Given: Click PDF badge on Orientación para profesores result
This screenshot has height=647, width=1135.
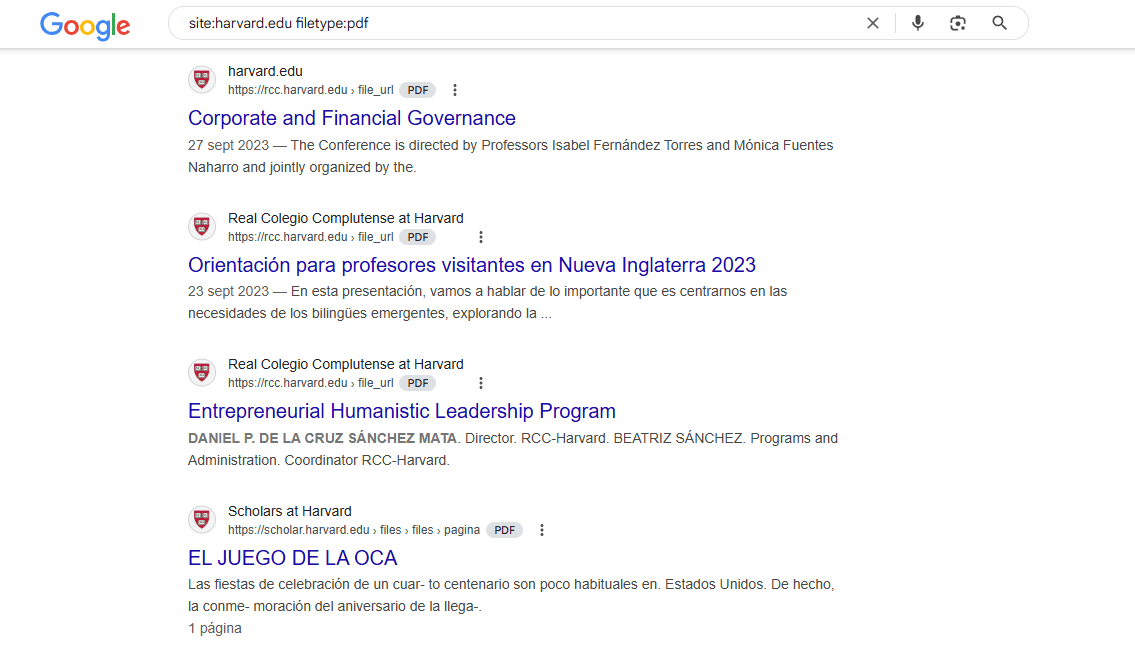Looking at the screenshot, I should [418, 237].
